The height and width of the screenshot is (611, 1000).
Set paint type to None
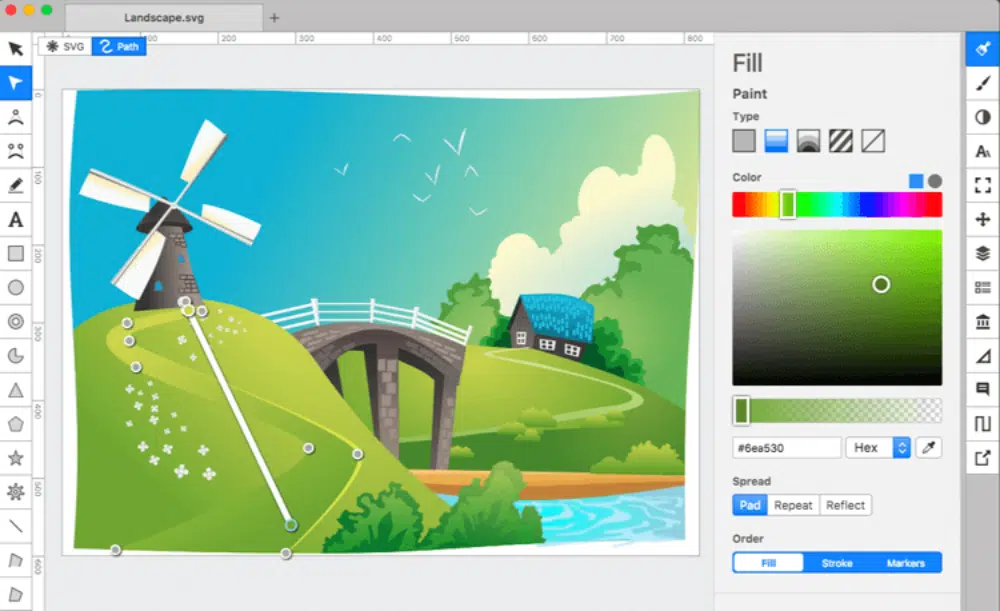[x=873, y=141]
